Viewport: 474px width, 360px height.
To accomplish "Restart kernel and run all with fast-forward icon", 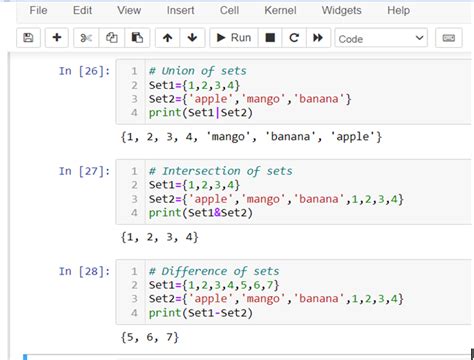I will pyautogui.click(x=318, y=38).
